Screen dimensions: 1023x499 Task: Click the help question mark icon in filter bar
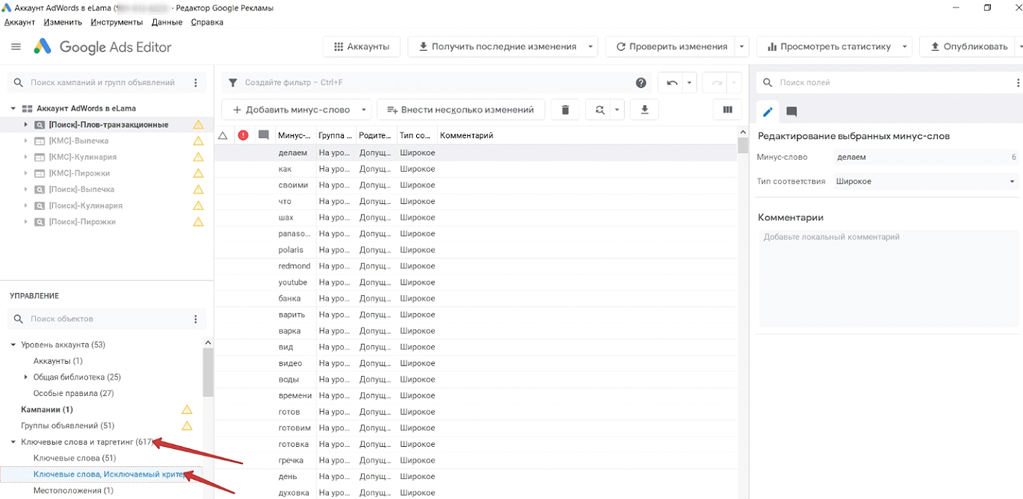pos(641,83)
